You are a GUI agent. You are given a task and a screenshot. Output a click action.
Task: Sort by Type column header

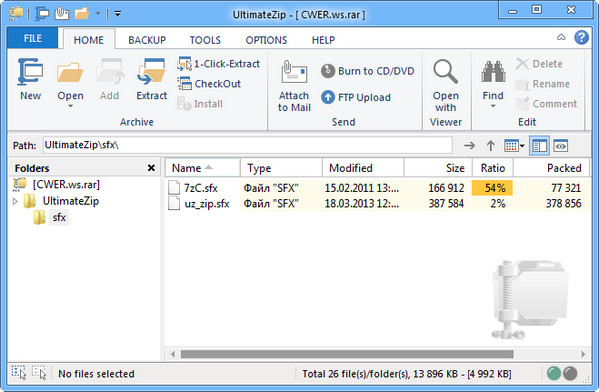[x=281, y=168]
